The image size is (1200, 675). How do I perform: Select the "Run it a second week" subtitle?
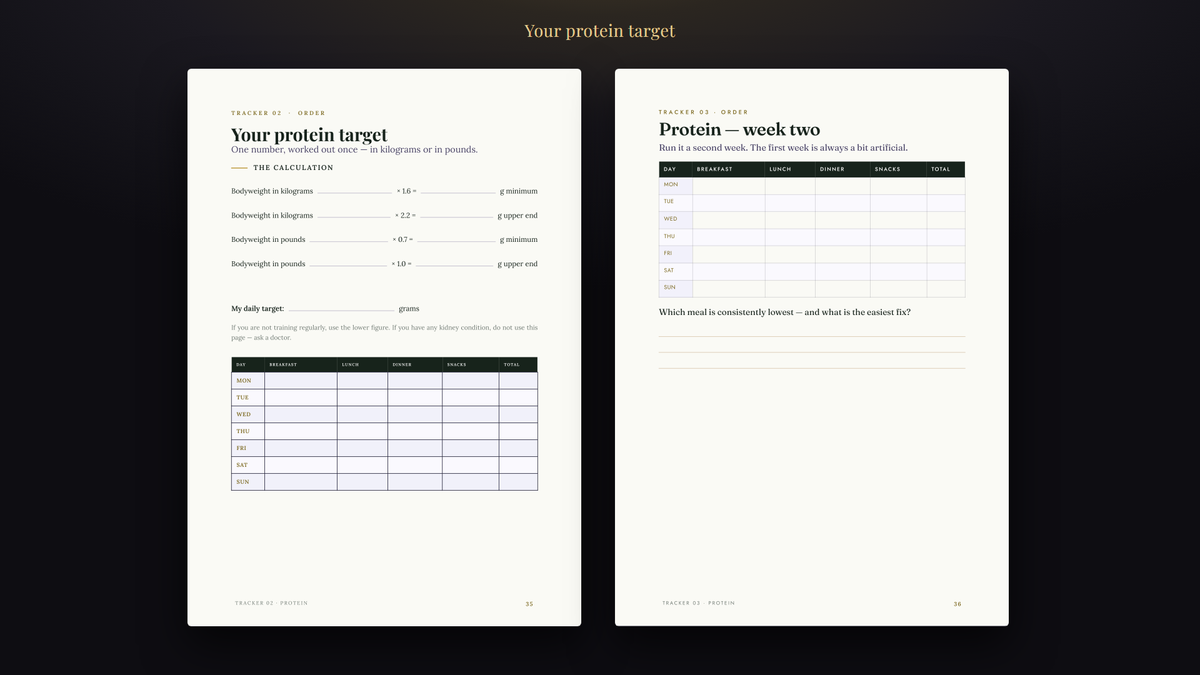(x=783, y=148)
